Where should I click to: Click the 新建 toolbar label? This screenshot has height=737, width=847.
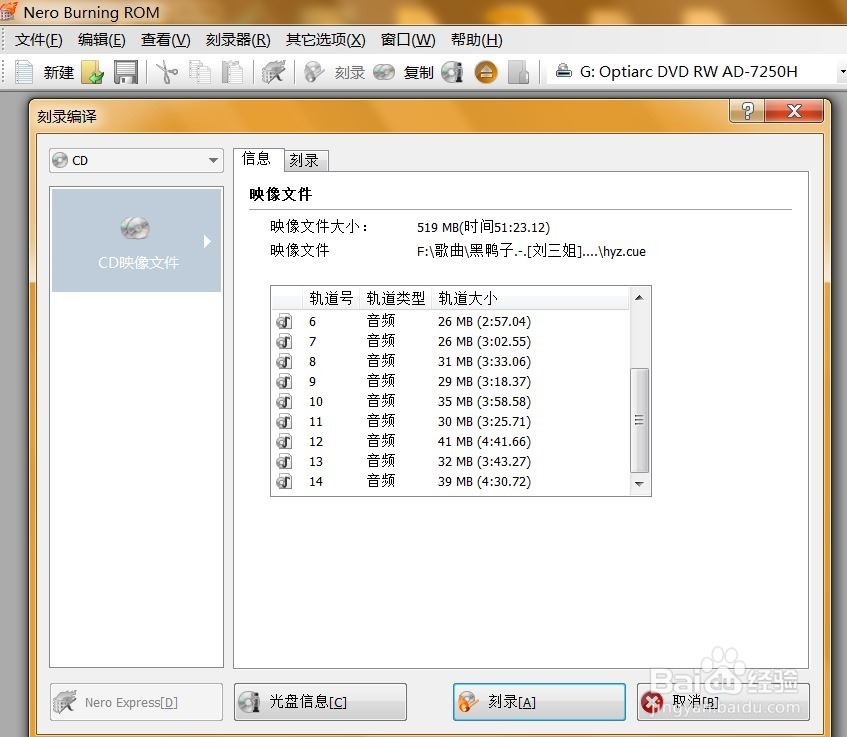(58, 72)
